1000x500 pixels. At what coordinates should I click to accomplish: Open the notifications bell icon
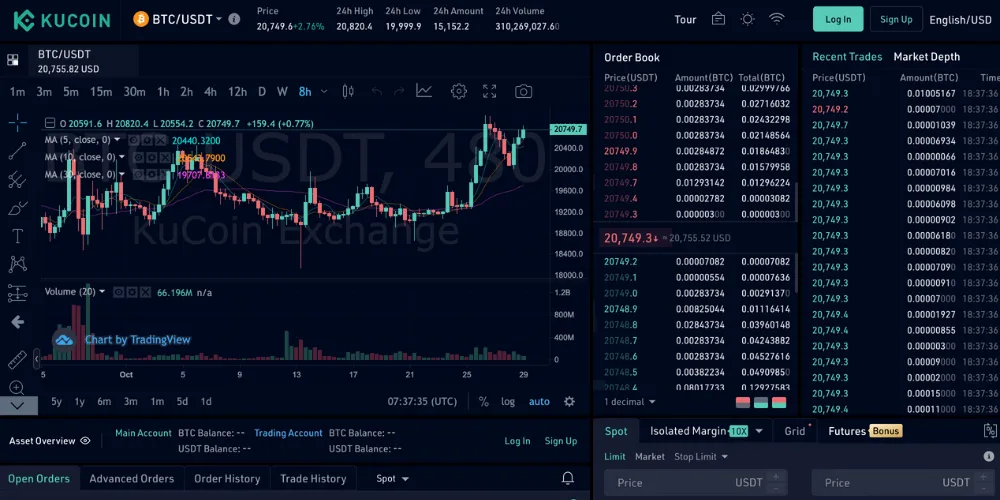tap(568, 478)
